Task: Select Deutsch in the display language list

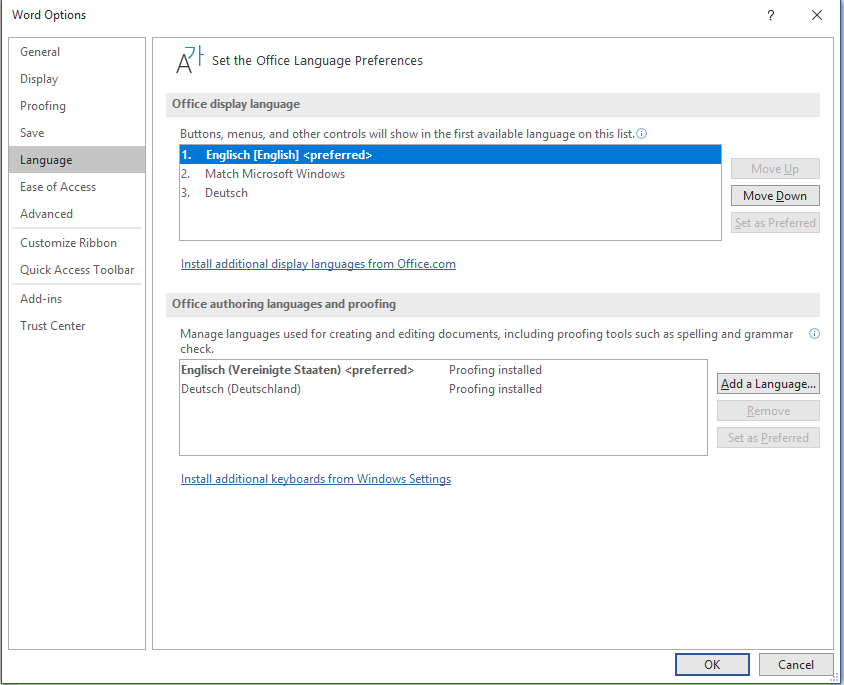Action: (450, 193)
